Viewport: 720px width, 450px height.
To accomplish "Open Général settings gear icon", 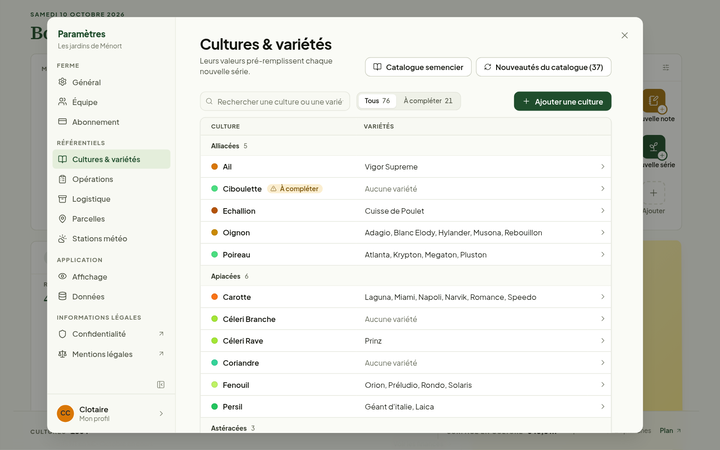I will tap(62, 82).
